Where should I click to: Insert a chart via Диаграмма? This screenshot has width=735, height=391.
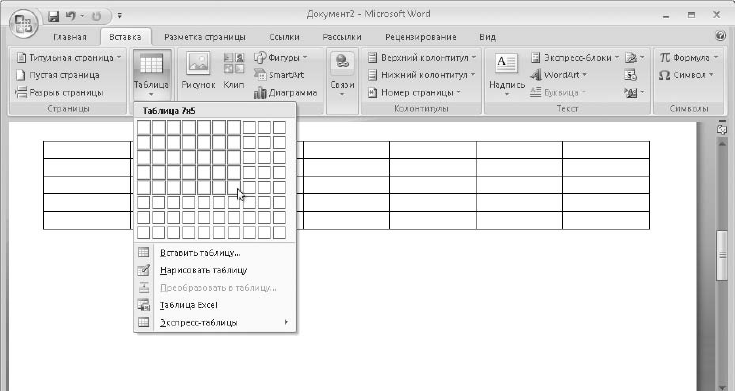point(285,93)
